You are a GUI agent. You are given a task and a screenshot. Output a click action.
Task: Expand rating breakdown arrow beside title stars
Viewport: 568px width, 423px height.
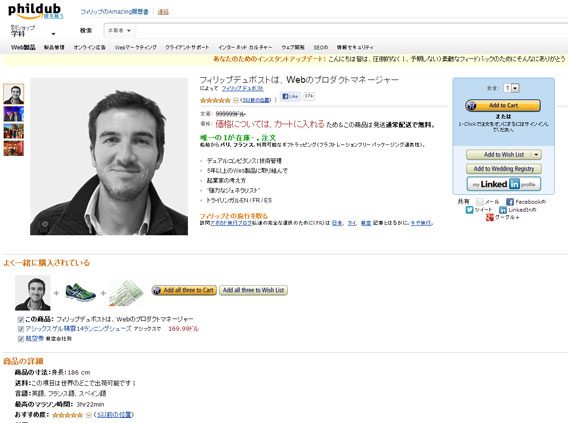[235, 100]
